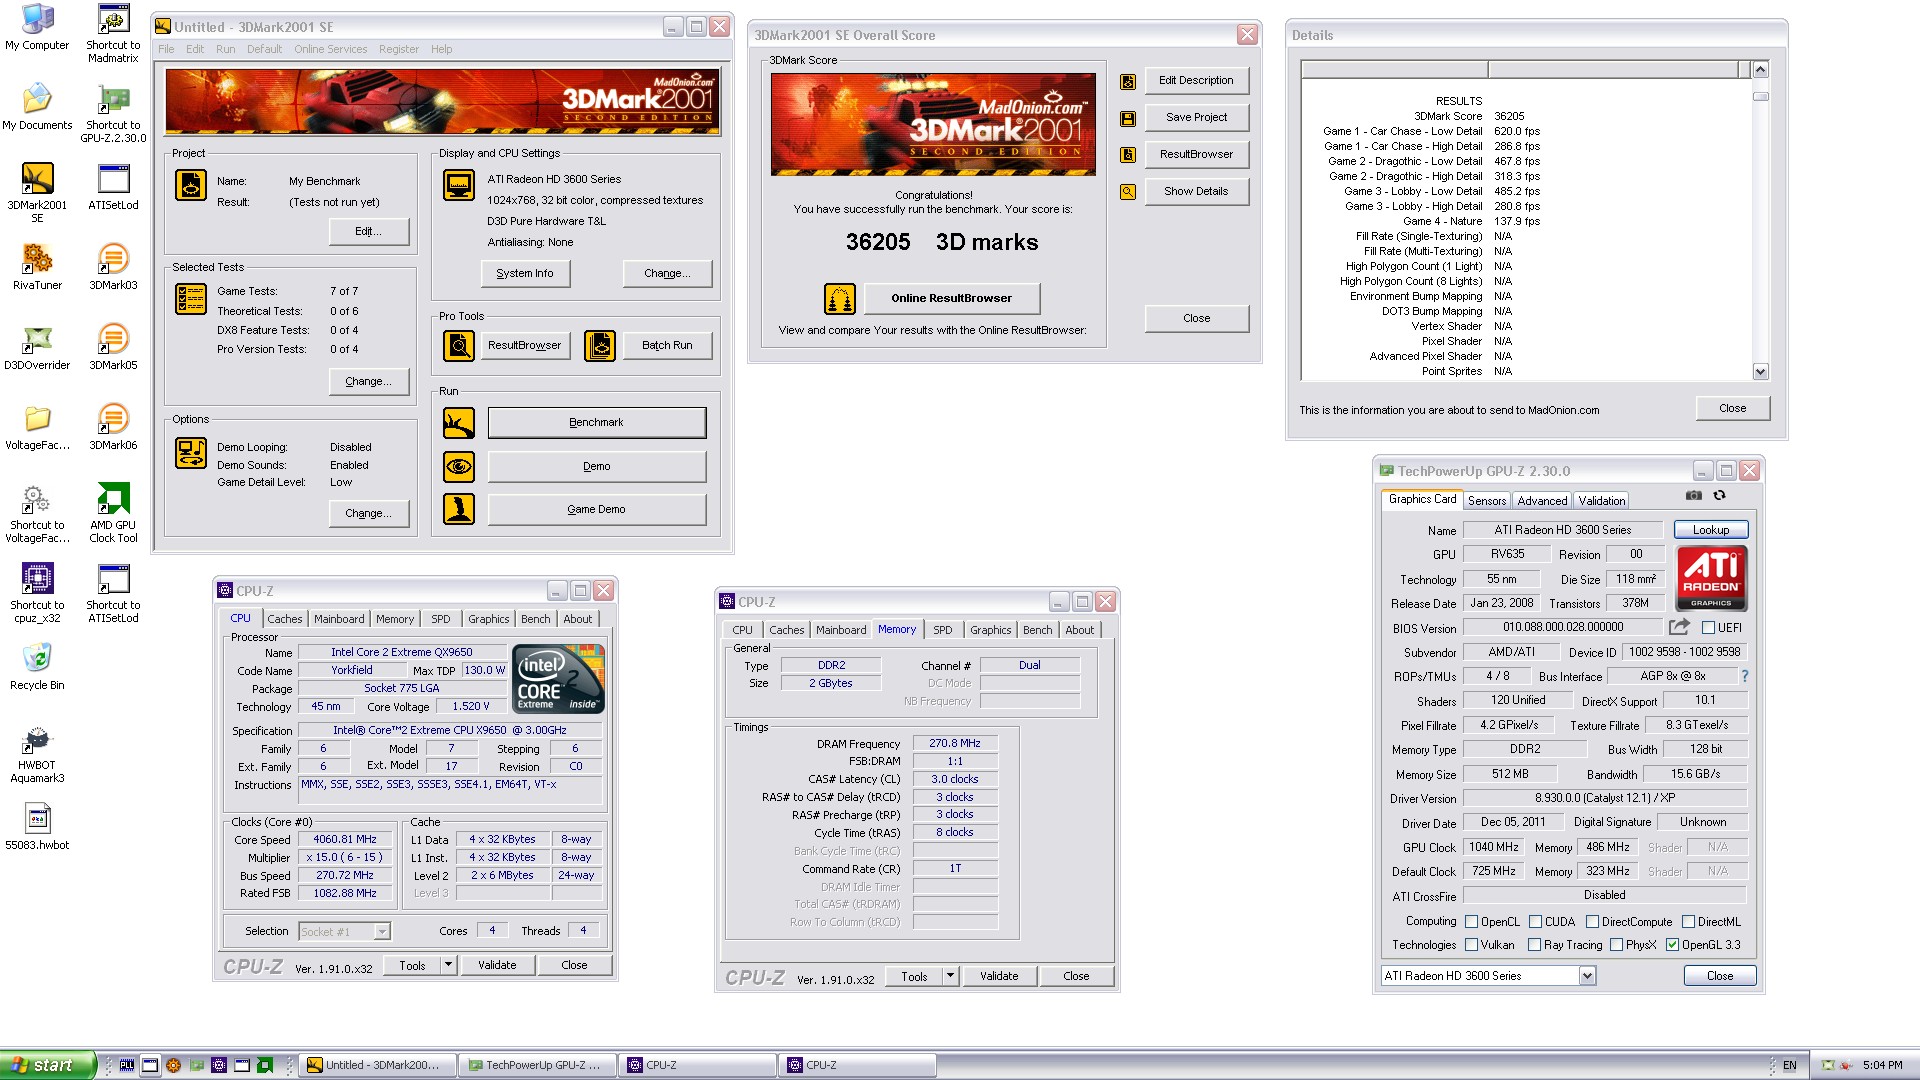Toggle the Vulkan checkbox in GPU-Z
Screen dimensions: 1920x1080
tap(1472, 945)
